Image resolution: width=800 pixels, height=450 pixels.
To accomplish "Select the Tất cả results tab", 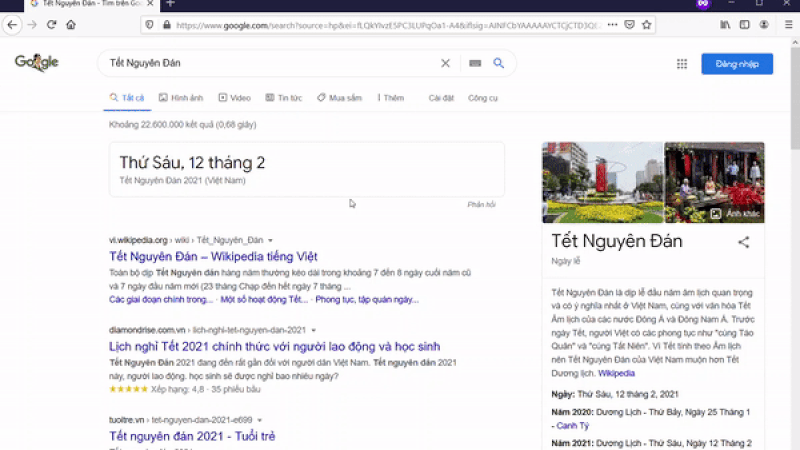I will (127, 97).
